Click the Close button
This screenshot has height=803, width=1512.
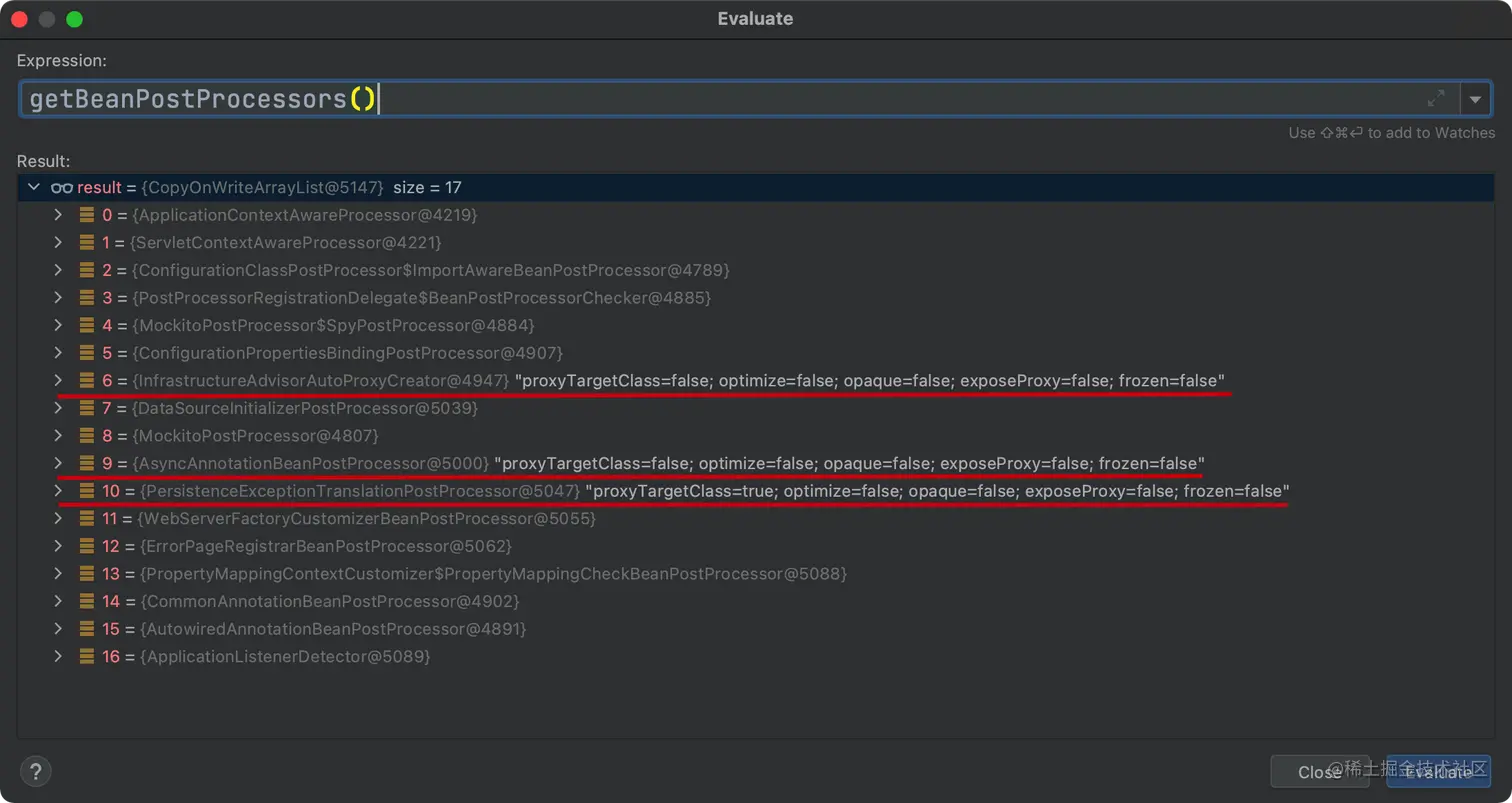coord(1322,771)
